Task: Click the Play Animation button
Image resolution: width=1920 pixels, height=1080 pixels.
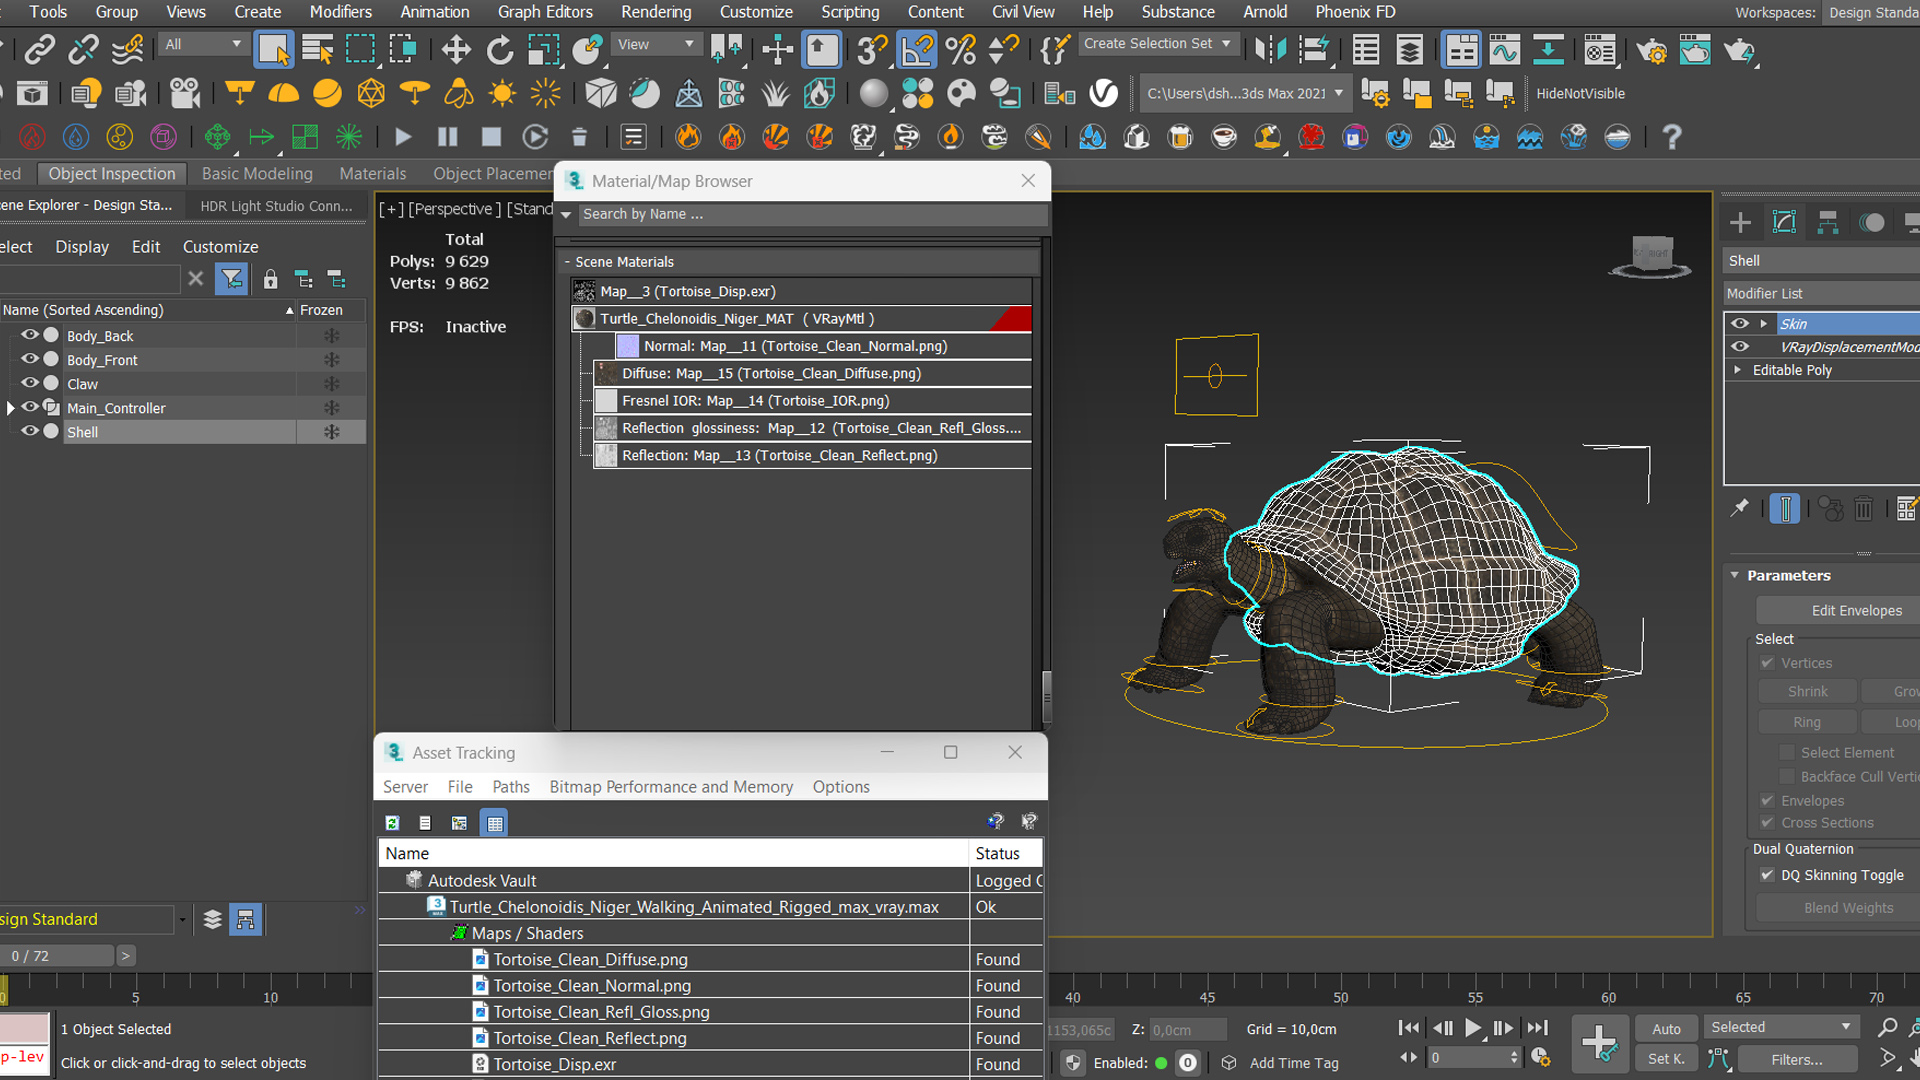Action: [1473, 1027]
